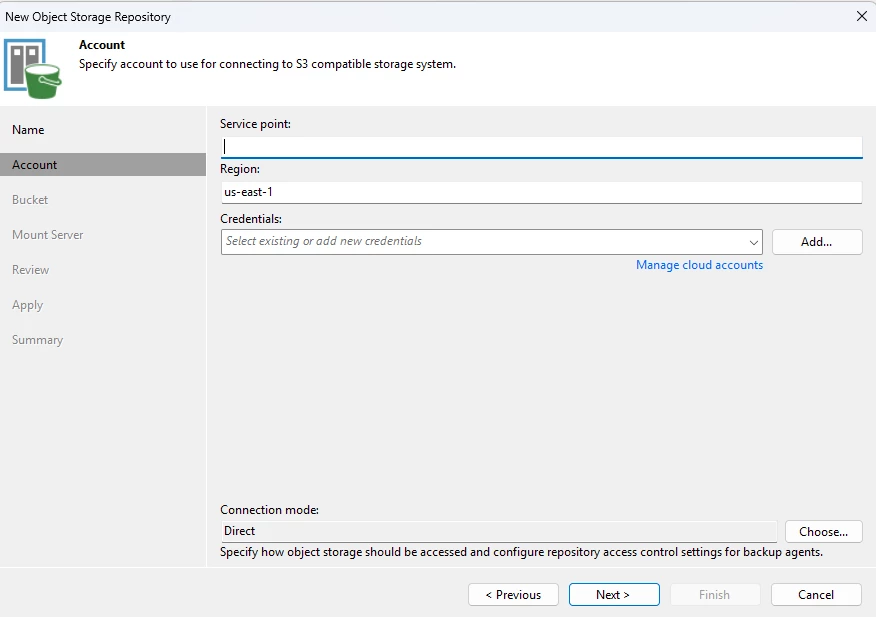Click the Credentials: label text
Image resolution: width=876 pixels, height=617 pixels.
[x=251, y=219]
